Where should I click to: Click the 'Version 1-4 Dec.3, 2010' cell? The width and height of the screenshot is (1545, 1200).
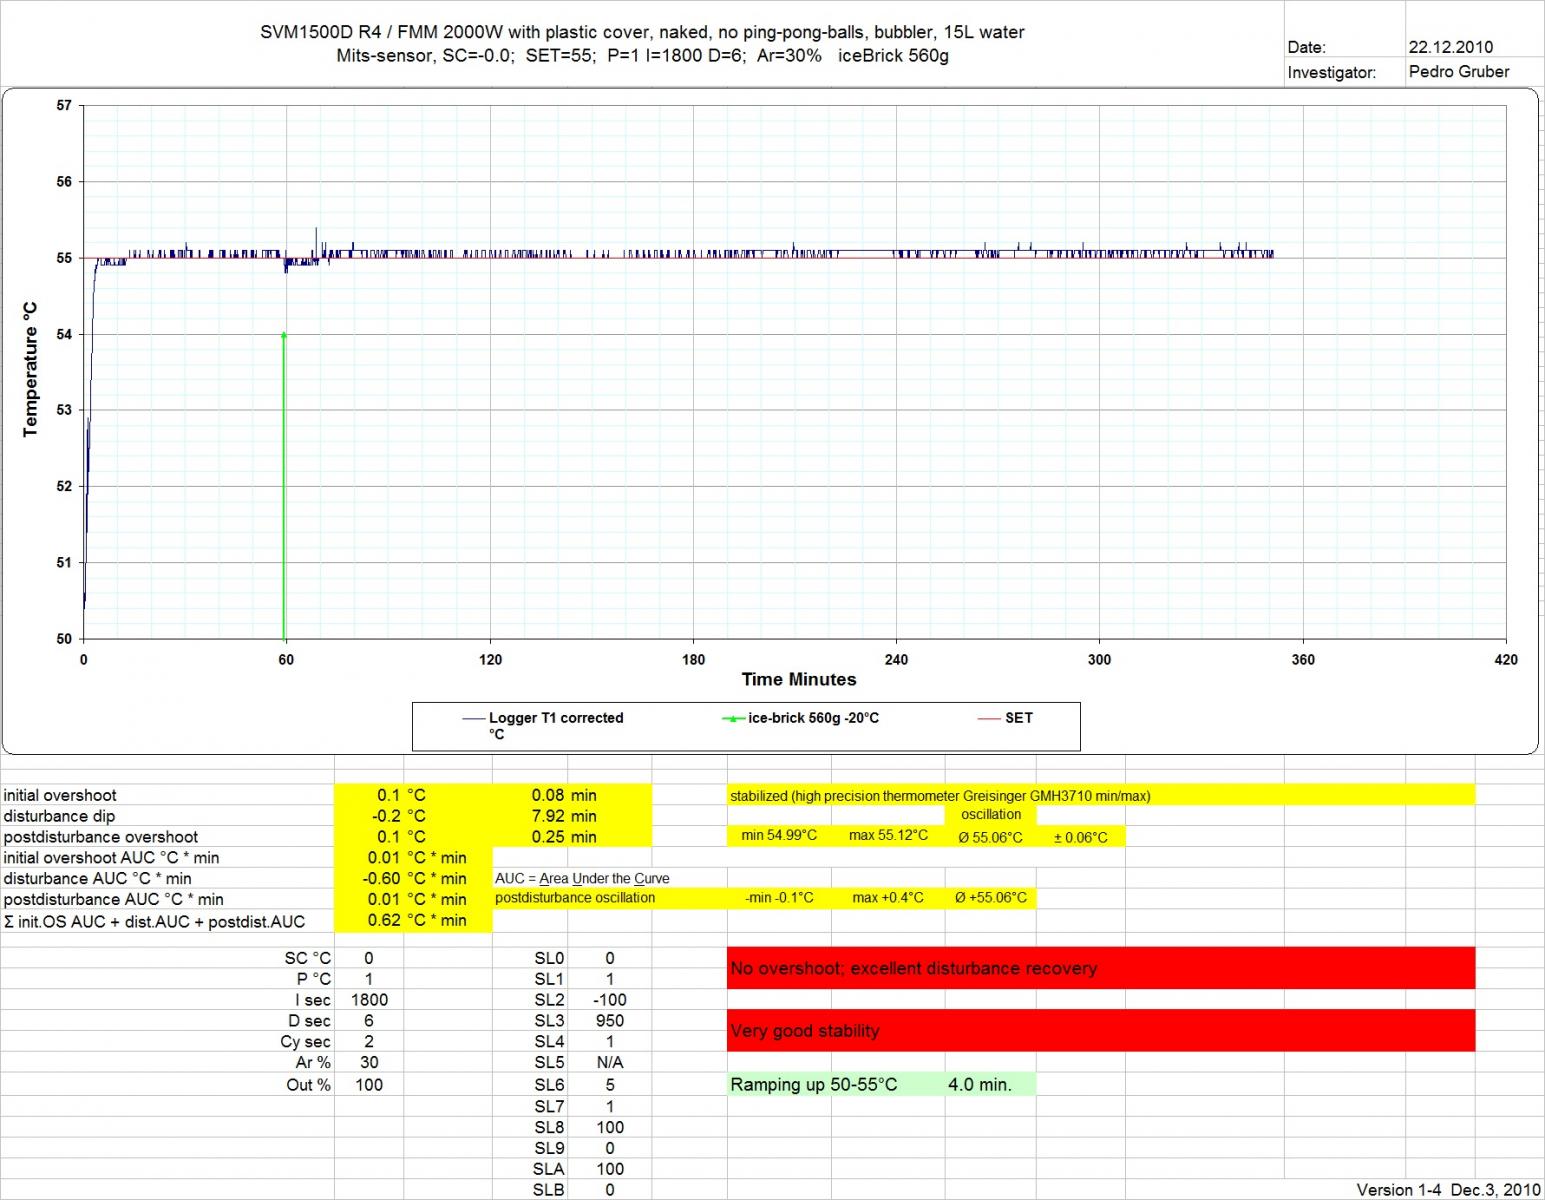tap(1448, 1189)
